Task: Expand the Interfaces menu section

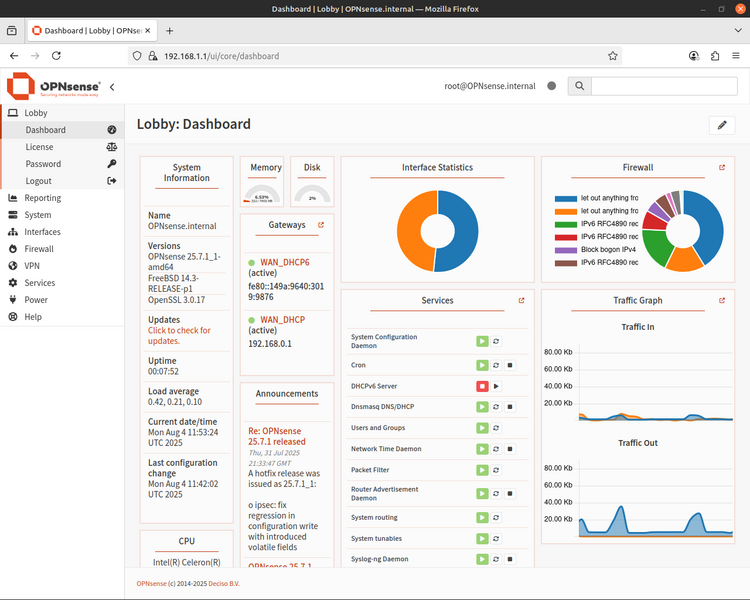Action: [x=62, y=232]
